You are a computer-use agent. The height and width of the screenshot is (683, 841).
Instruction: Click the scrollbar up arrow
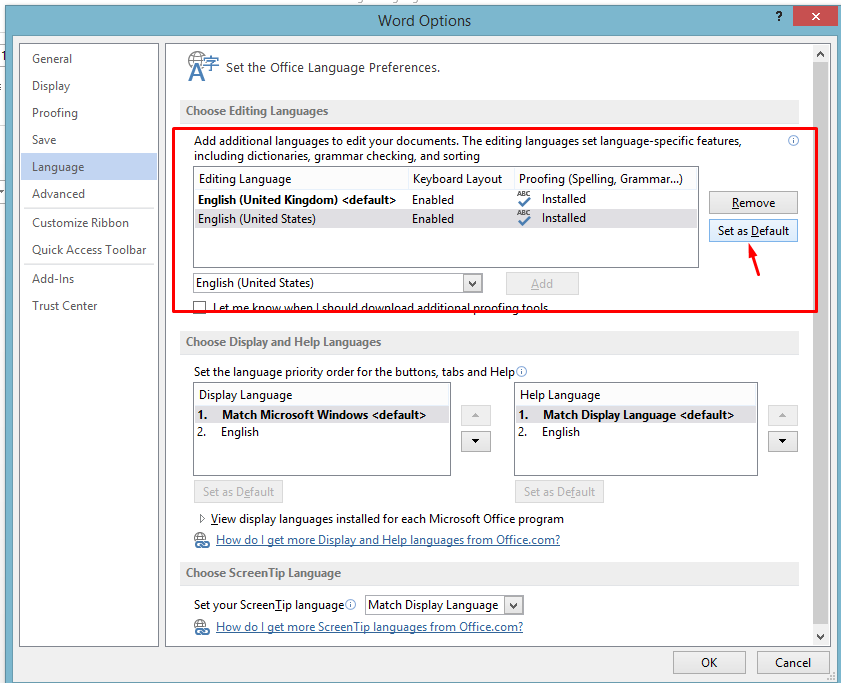(820, 54)
